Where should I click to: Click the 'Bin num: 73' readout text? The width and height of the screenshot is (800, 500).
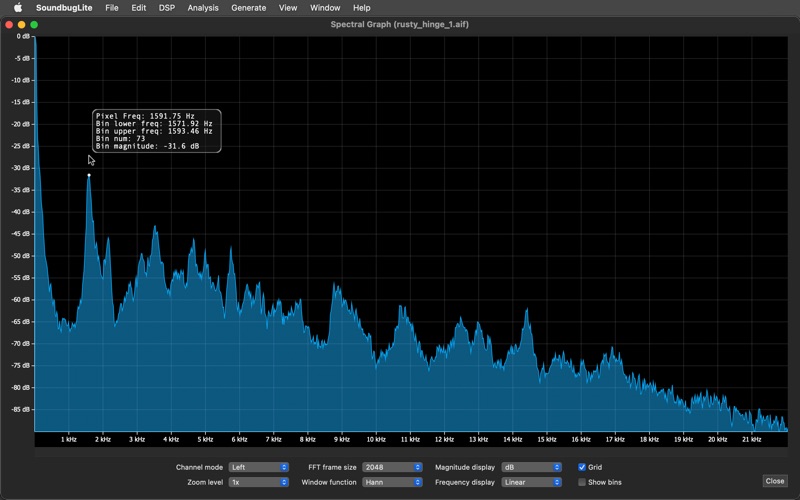tap(120, 139)
